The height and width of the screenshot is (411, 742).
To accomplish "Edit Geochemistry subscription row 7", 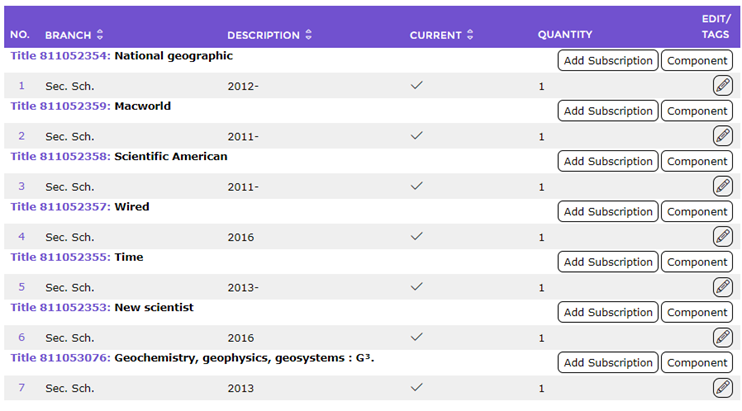I will 723,388.
